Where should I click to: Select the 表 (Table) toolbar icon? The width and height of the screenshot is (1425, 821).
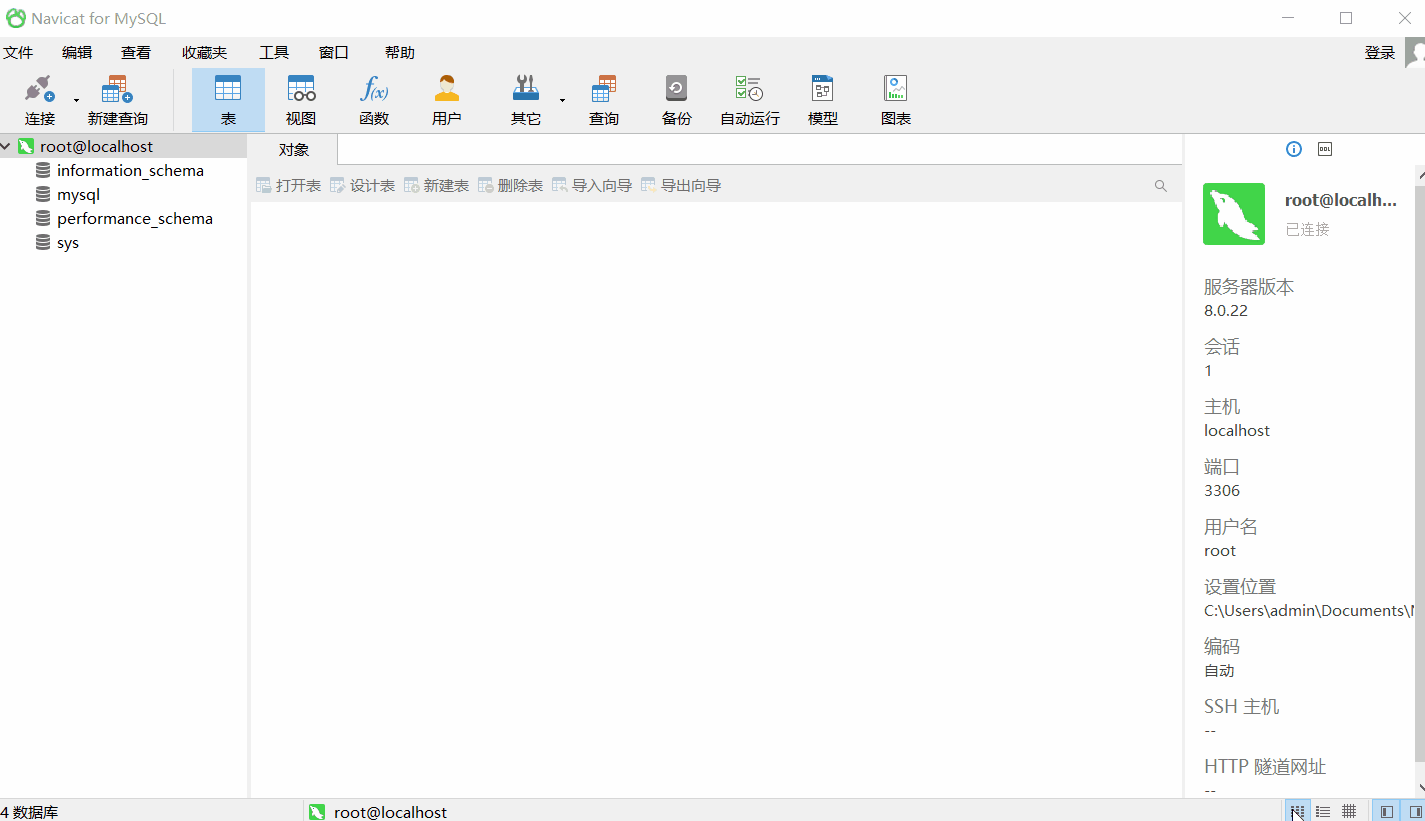228,89
